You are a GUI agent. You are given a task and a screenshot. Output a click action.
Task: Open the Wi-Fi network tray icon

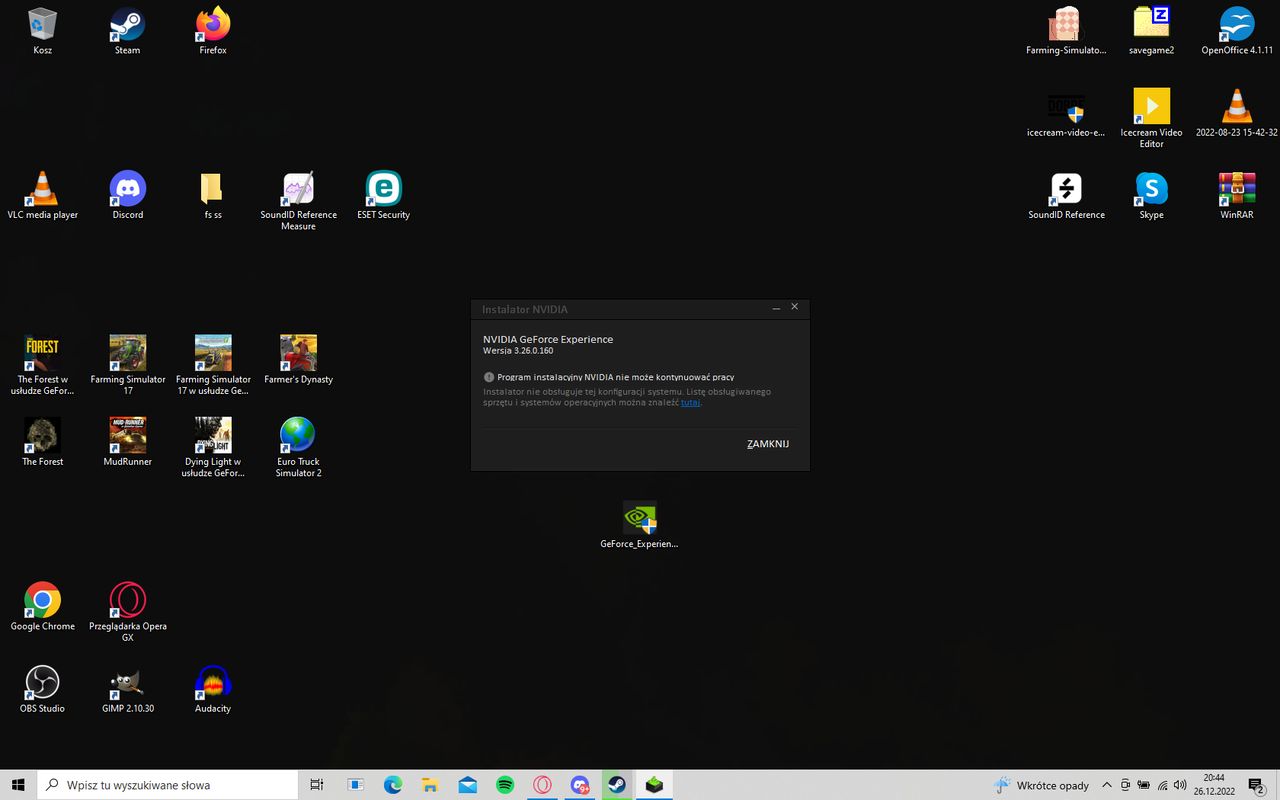(1162, 785)
